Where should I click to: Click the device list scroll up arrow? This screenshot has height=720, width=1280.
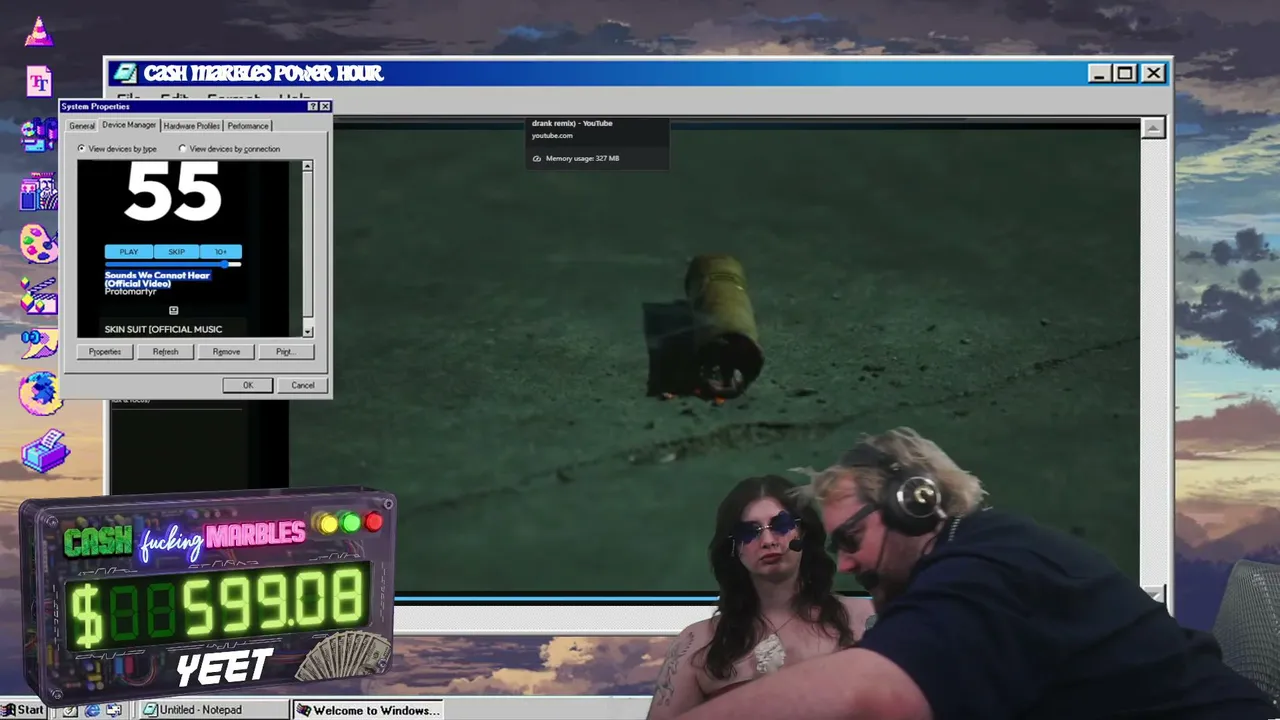307,166
